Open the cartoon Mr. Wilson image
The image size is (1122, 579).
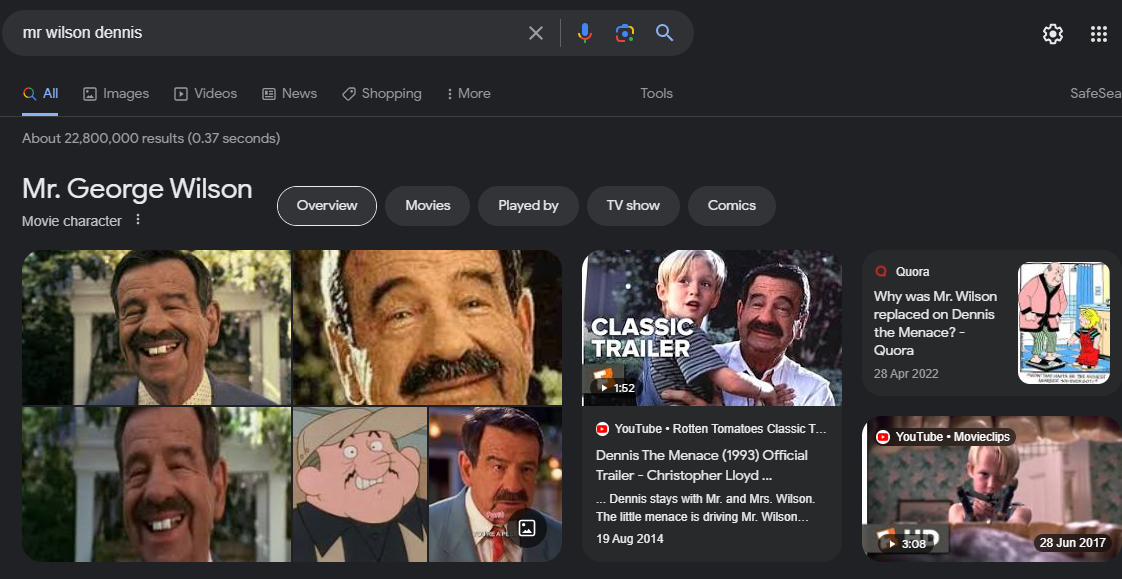click(360, 485)
